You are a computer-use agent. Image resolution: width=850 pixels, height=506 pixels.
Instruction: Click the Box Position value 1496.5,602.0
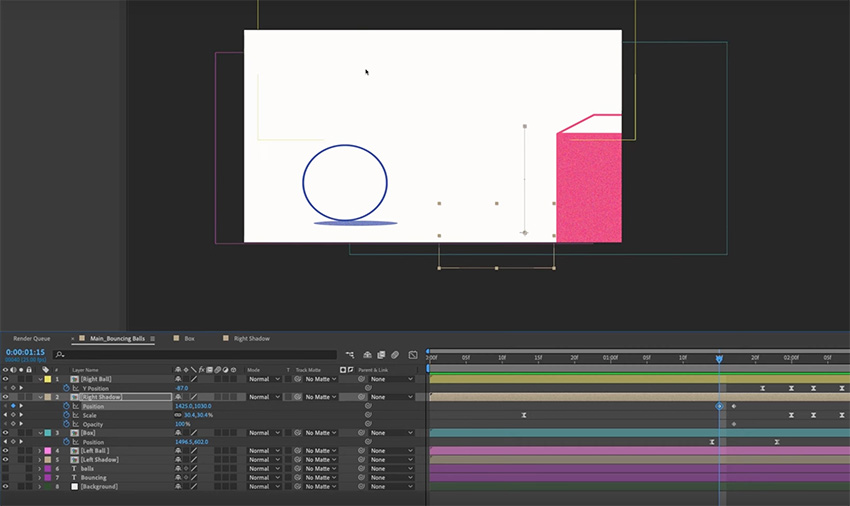tap(191, 442)
